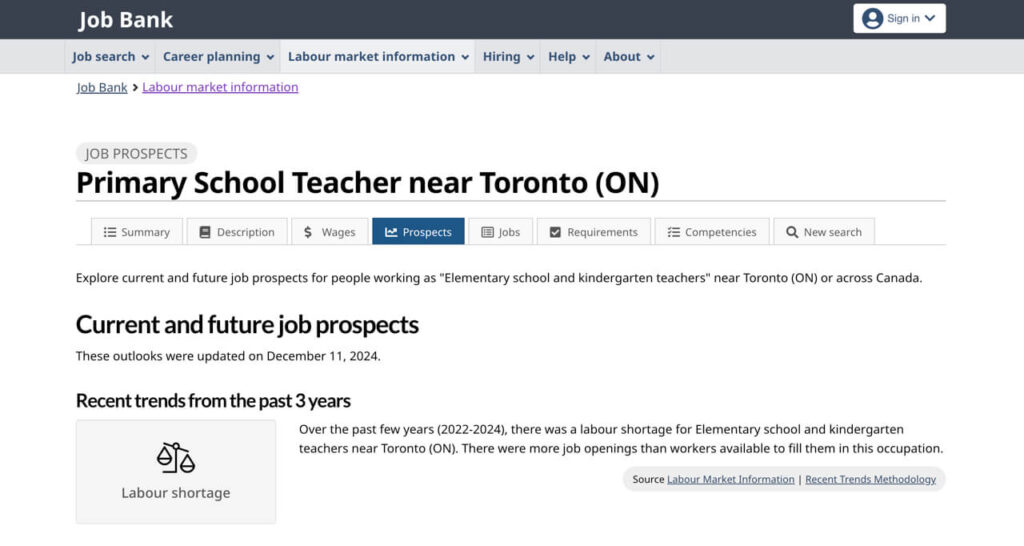
Task: Click the magnifier icon for New search
Action: [x=792, y=232]
